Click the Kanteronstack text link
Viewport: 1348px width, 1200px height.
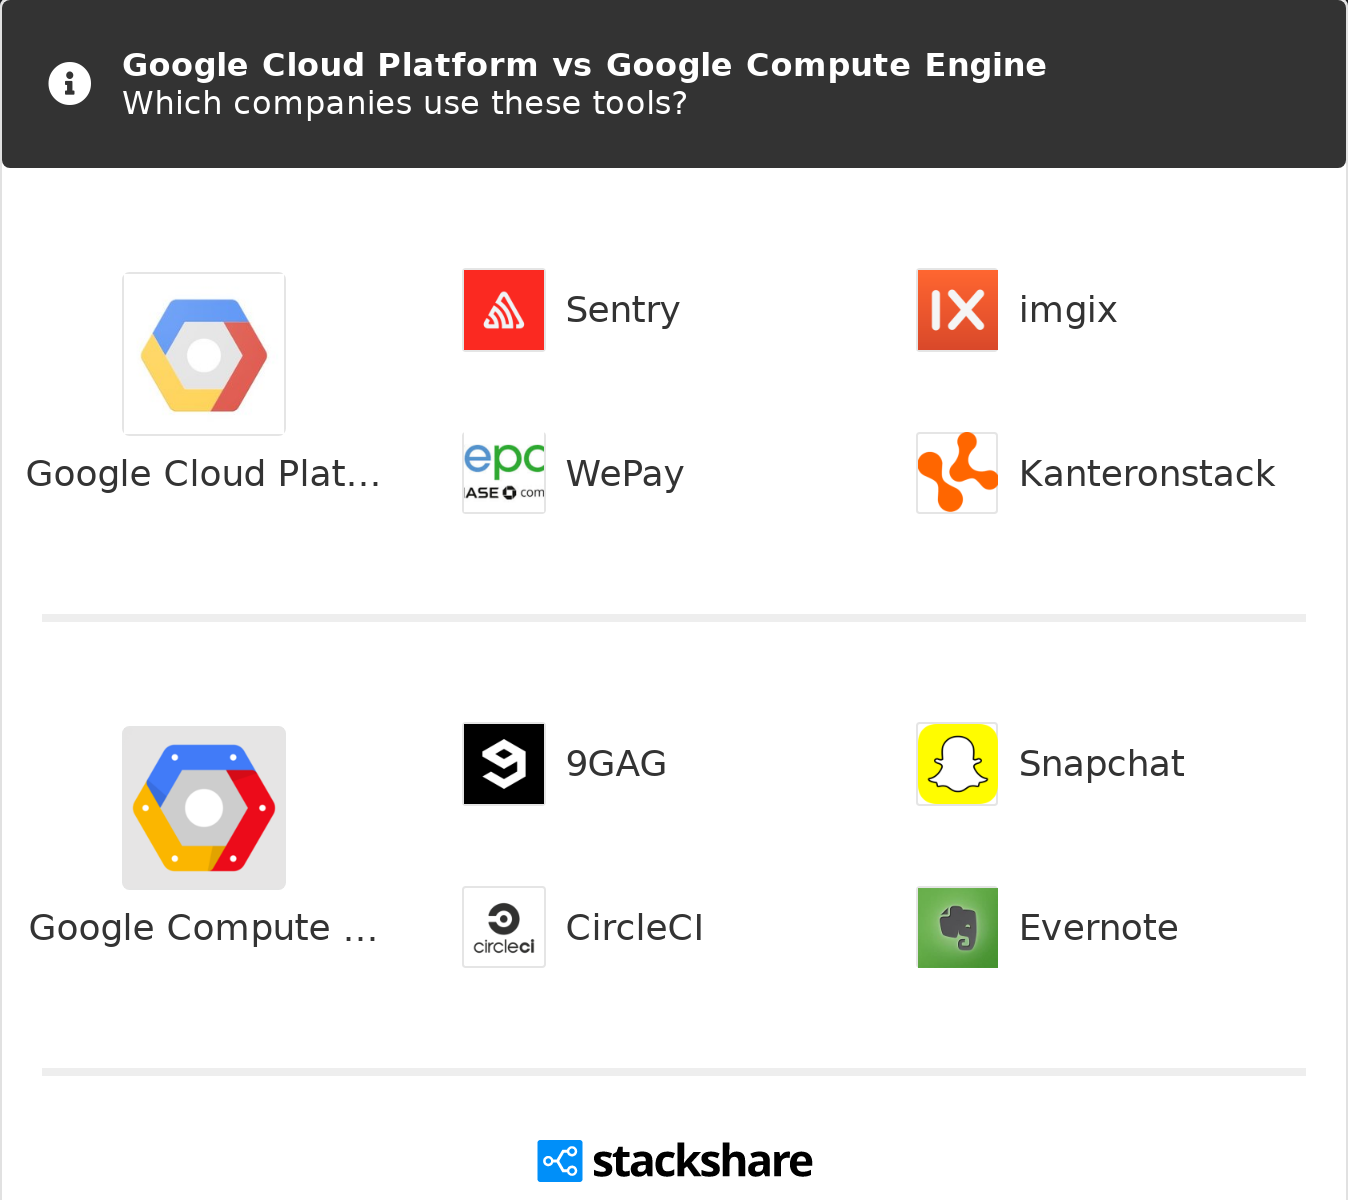pyautogui.click(x=1146, y=473)
